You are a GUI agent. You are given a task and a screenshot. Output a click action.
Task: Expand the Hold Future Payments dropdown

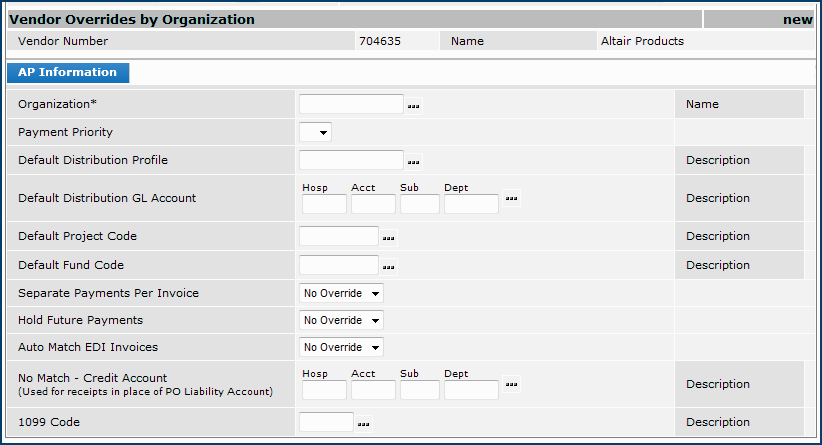click(341, 321)
